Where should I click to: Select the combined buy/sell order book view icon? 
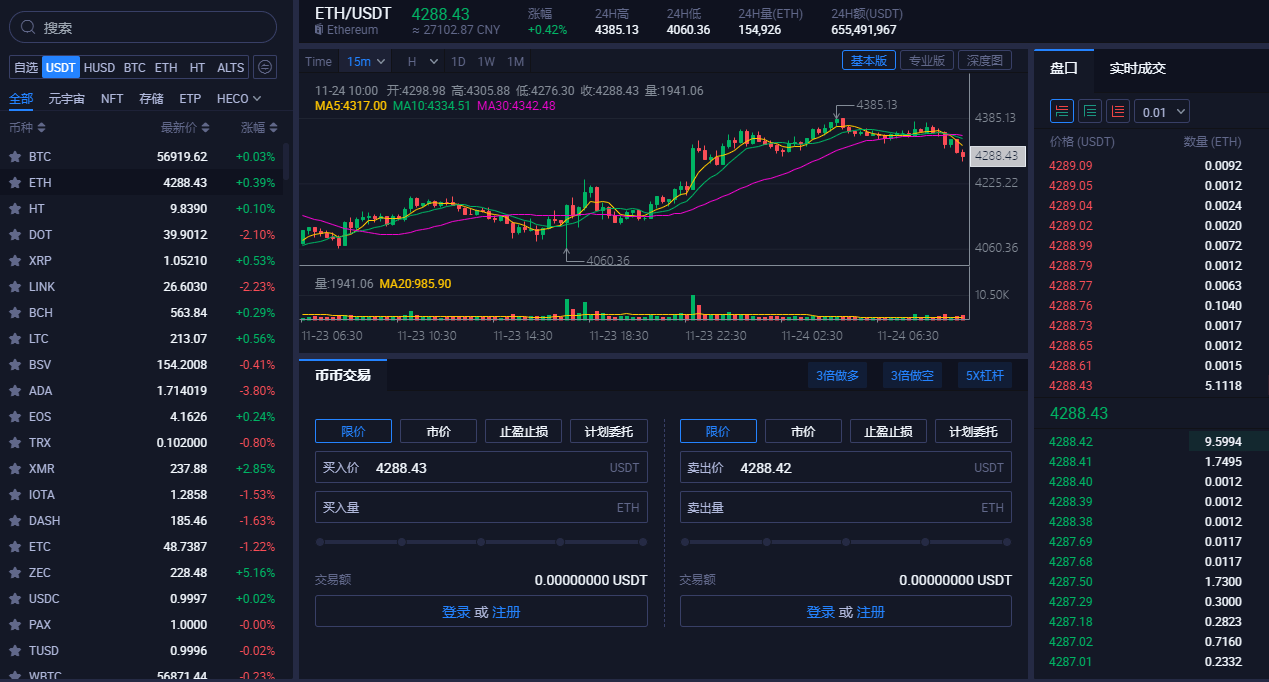[x=1061, y=110]
